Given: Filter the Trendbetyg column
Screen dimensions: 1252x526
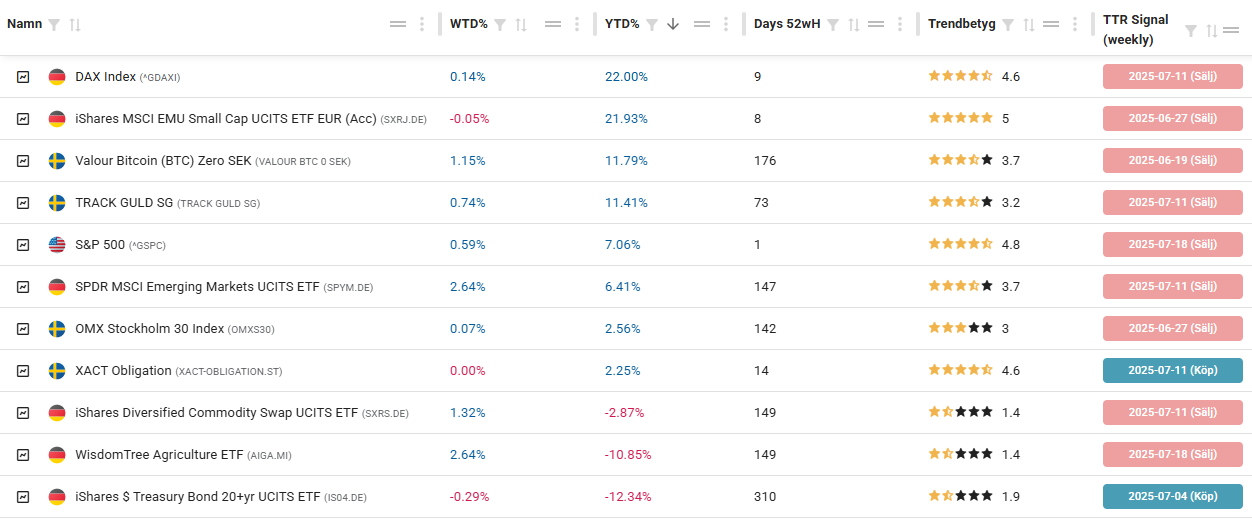Looking at the screenshot, I should pos(1008,24).
